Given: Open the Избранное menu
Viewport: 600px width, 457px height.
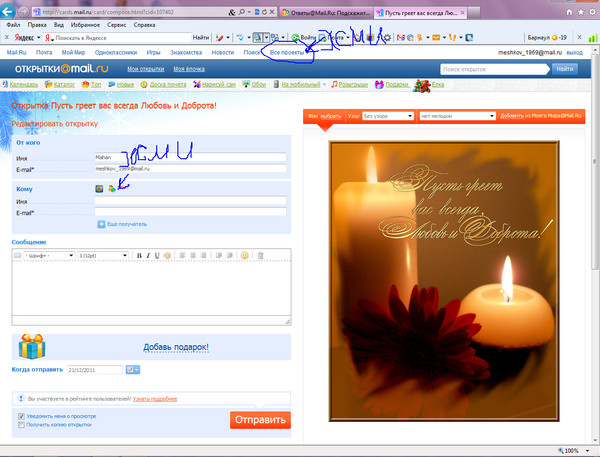Looking at the screenshot, I should (x=85, y=25).
